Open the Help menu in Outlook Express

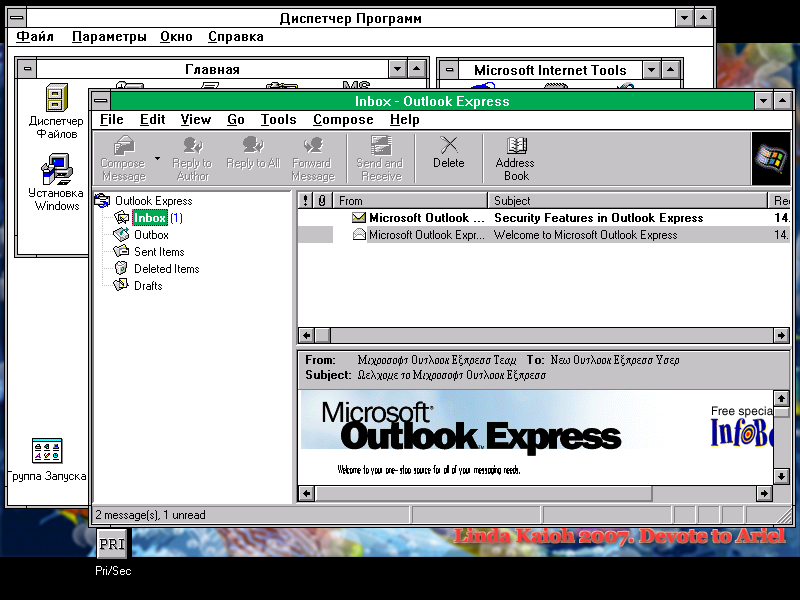tap(405, 119)
